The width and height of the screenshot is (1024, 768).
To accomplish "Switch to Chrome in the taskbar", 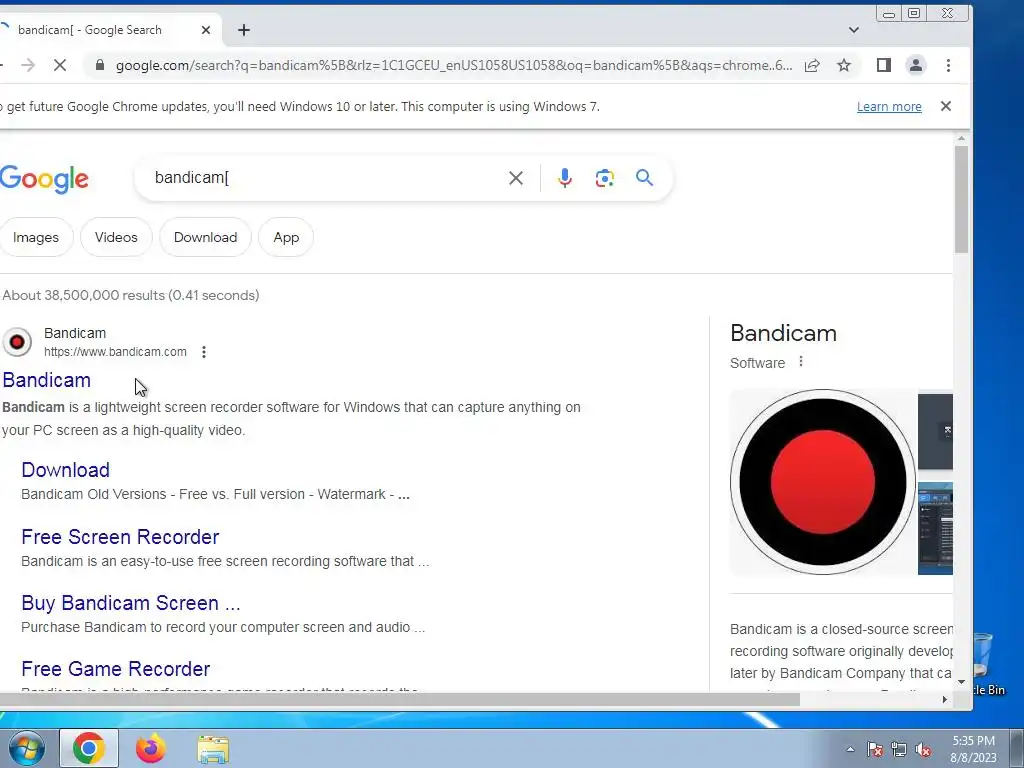I will click(x=89, y=748).
